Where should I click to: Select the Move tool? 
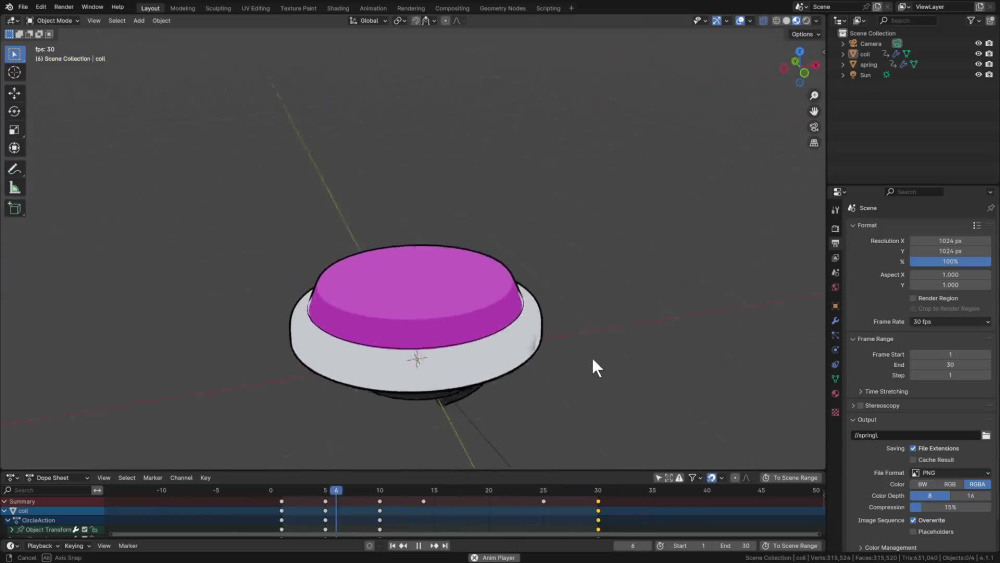(x=14, y=93)
